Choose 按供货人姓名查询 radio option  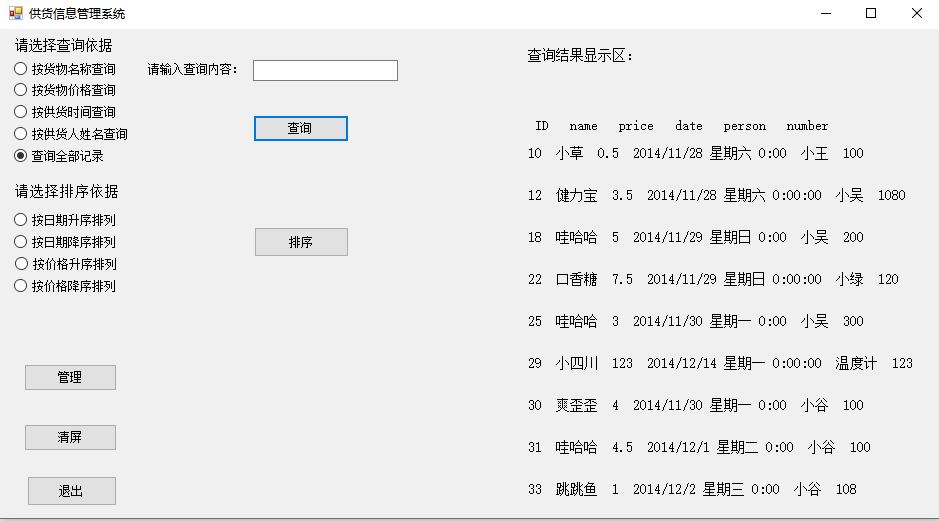click(x=71, y=134)
